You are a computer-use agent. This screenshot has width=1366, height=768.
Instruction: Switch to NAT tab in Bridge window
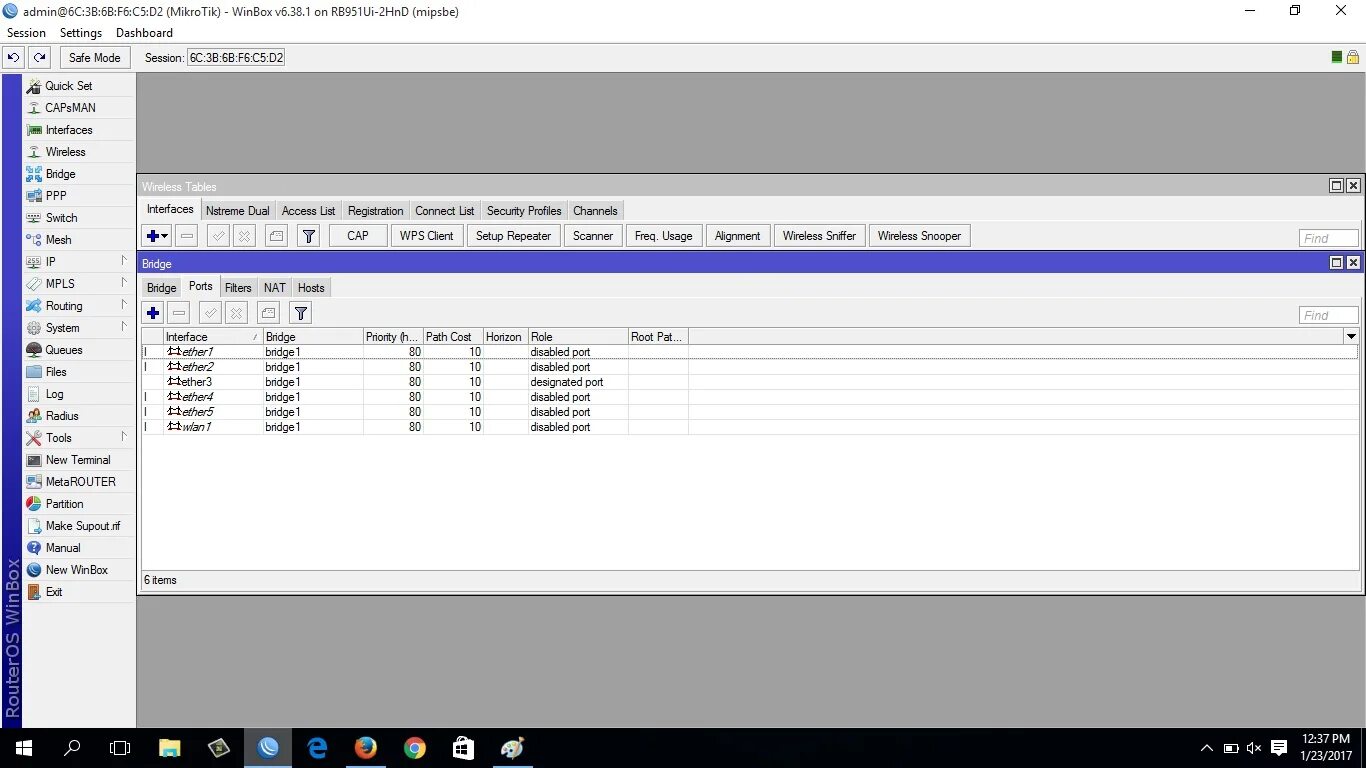tap(275, 288)
